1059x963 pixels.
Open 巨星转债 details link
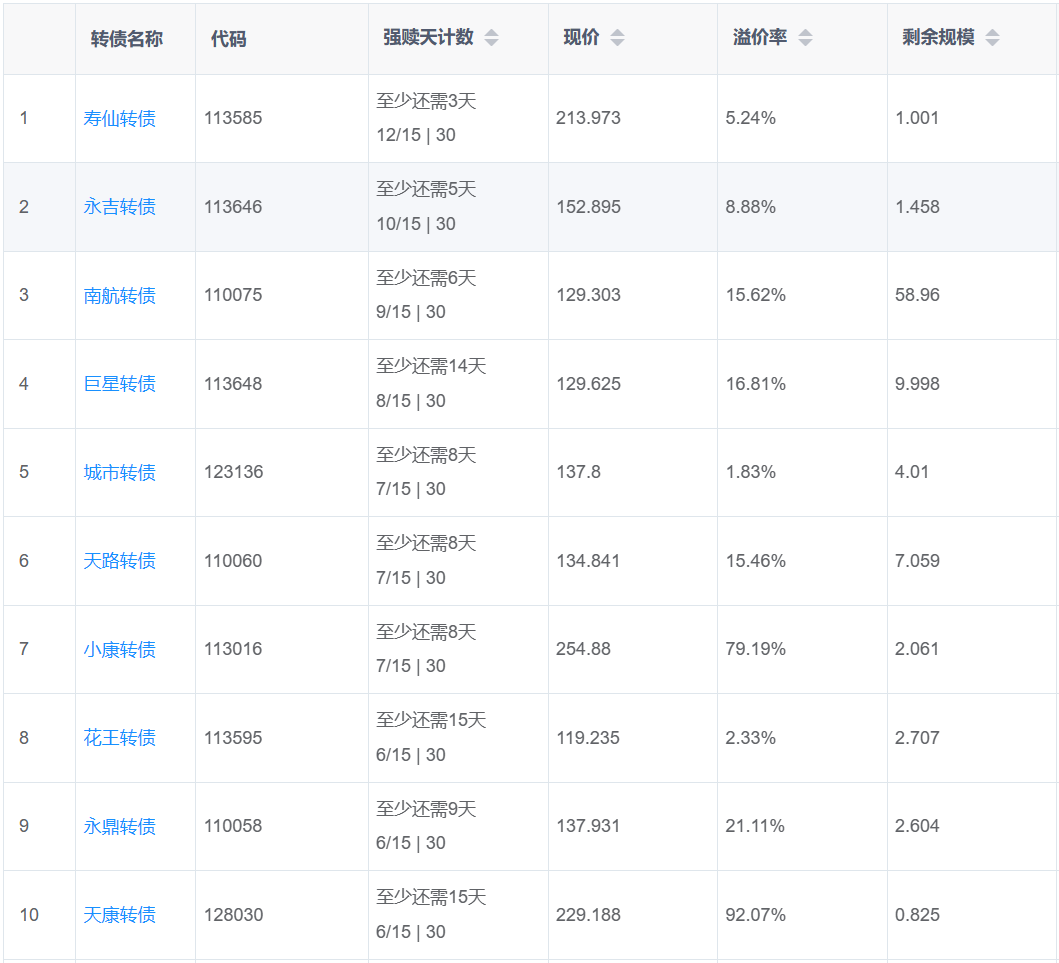tap(120, 384)
